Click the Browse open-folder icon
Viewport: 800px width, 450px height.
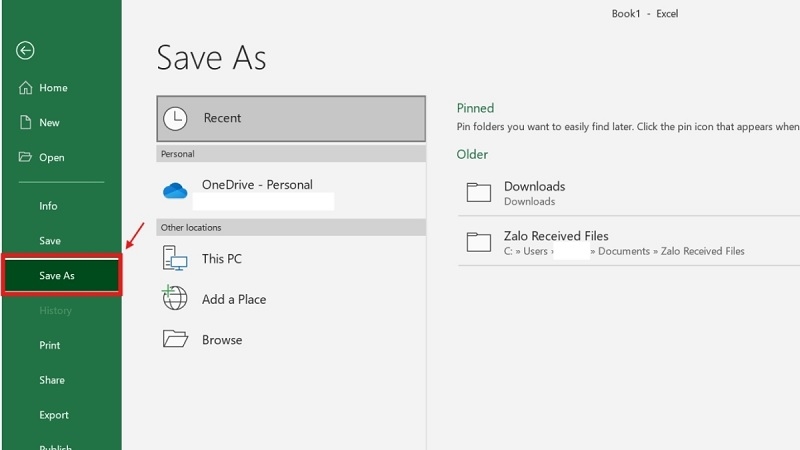[175, 339]
